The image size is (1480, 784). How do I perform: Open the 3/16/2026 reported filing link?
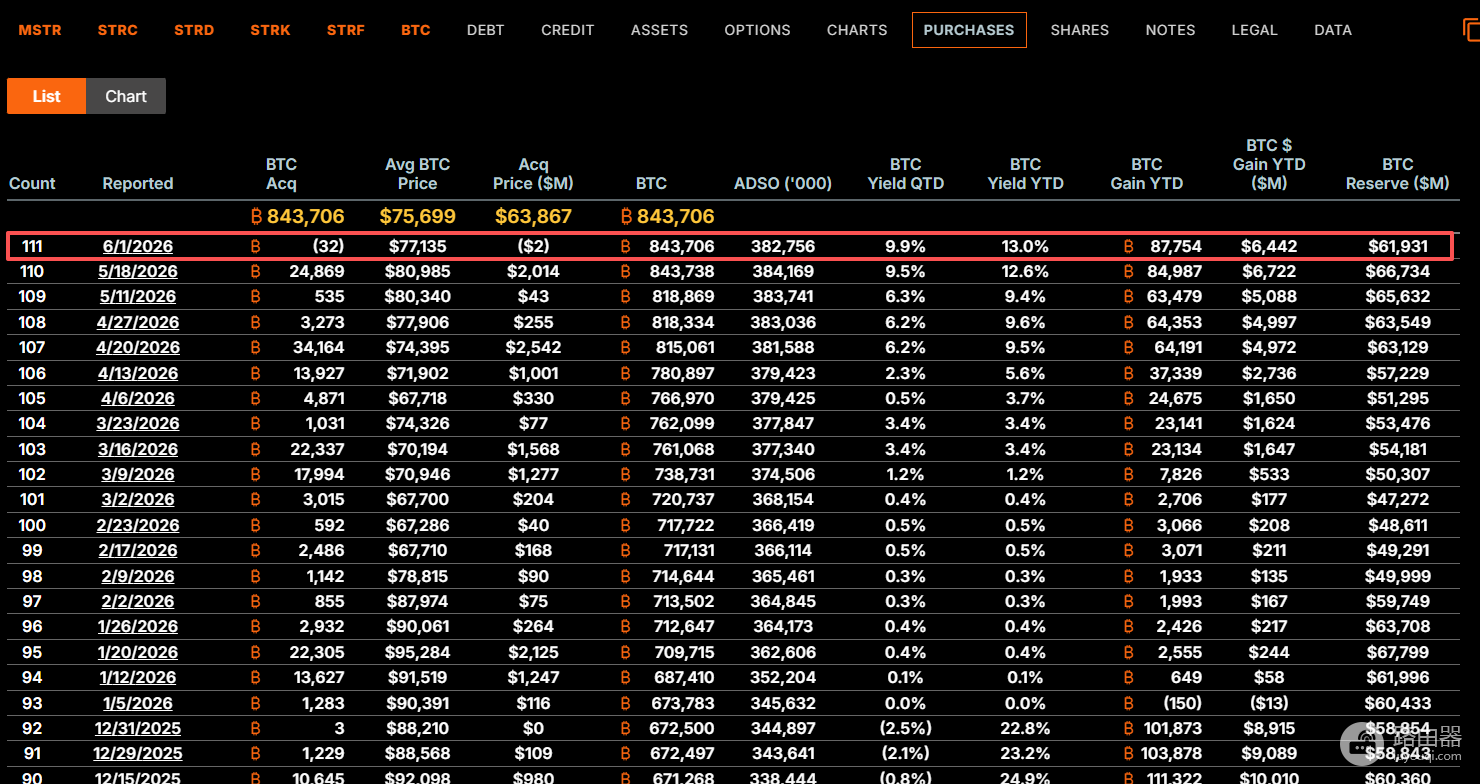click(x=138, y=449)
